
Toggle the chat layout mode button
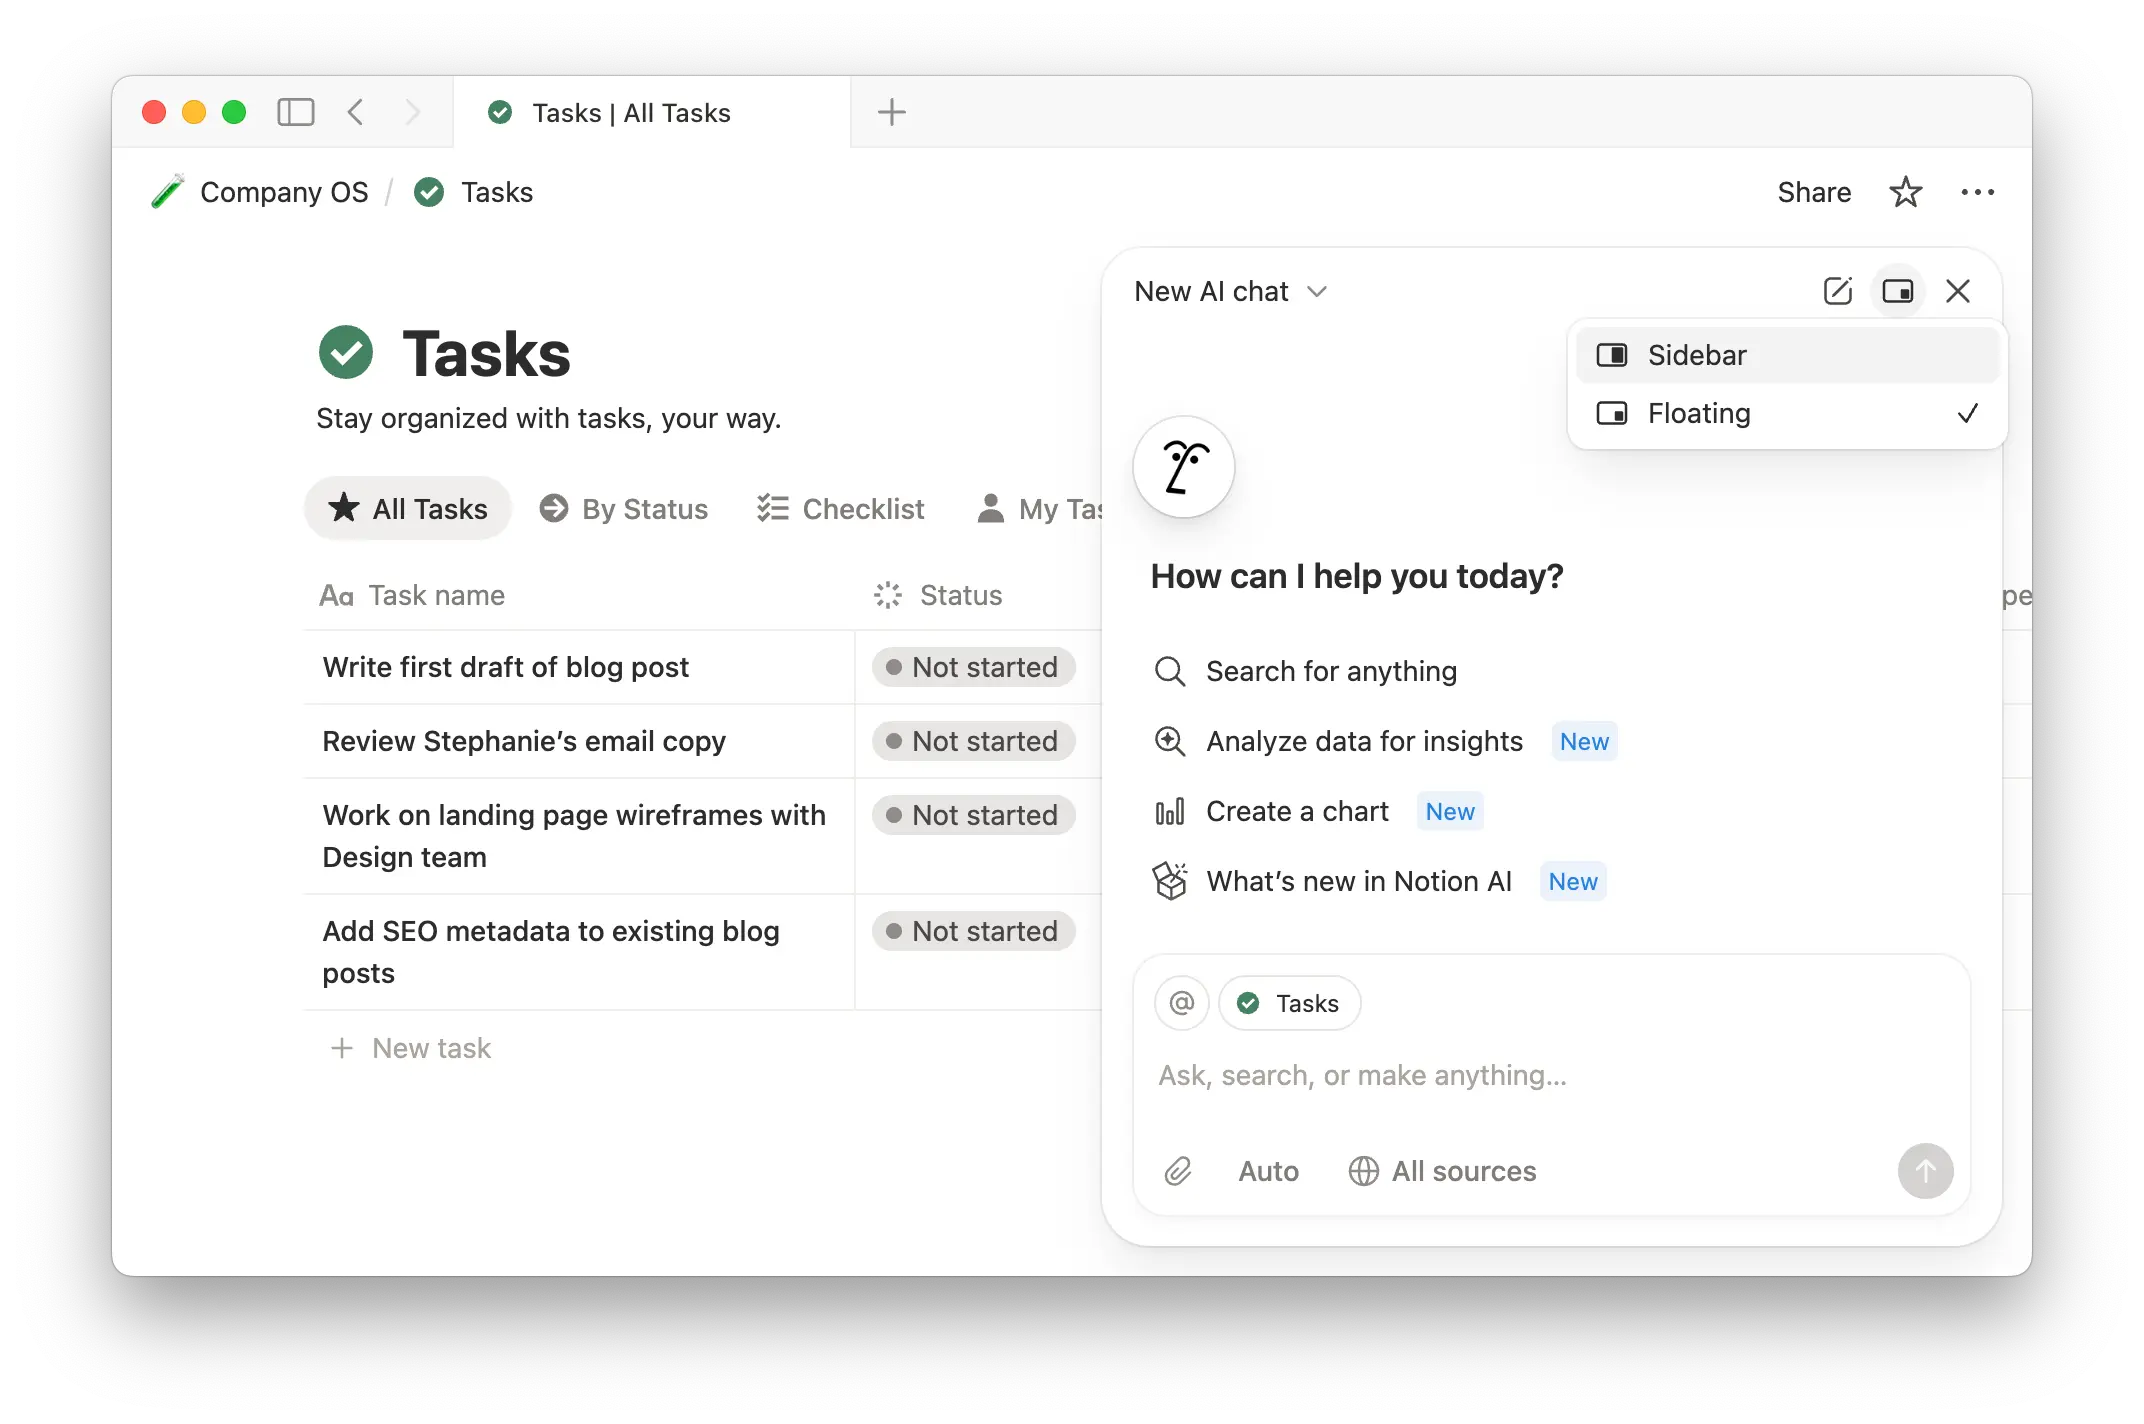tap(1897, 291)
